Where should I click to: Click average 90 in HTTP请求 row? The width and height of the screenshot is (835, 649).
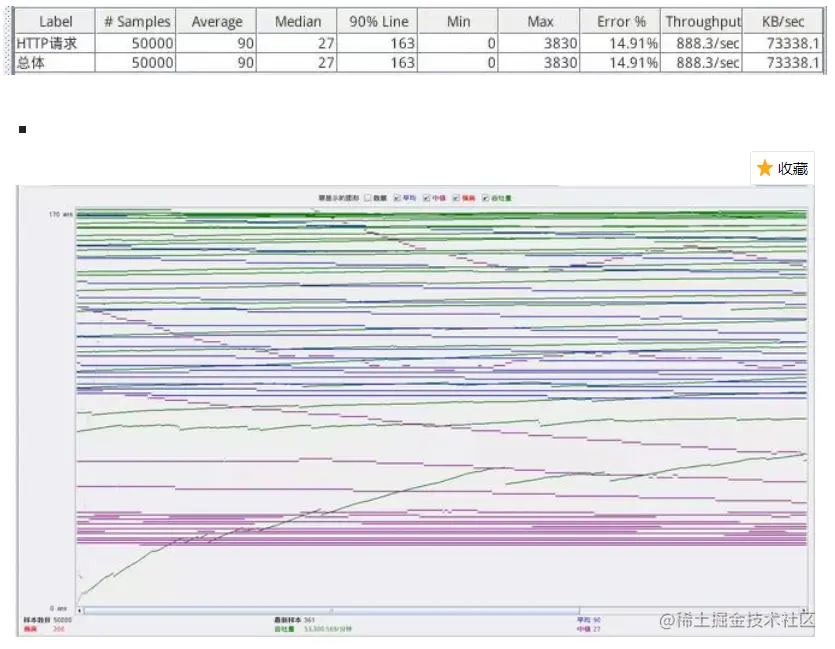(245, 43)
